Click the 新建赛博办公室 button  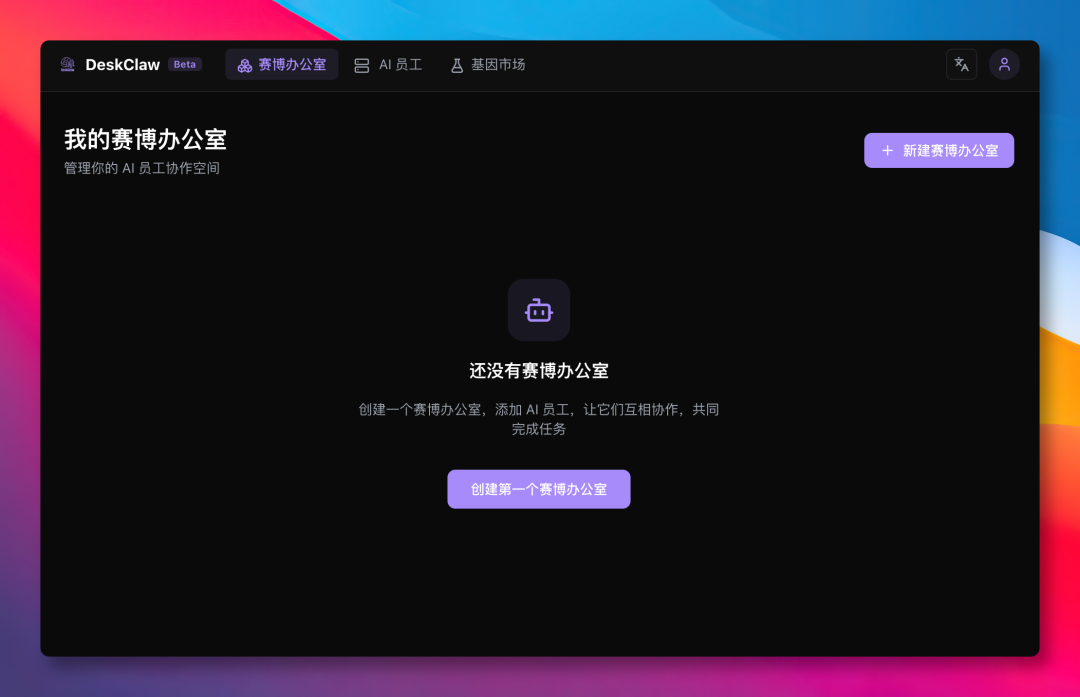coord(939,150)
